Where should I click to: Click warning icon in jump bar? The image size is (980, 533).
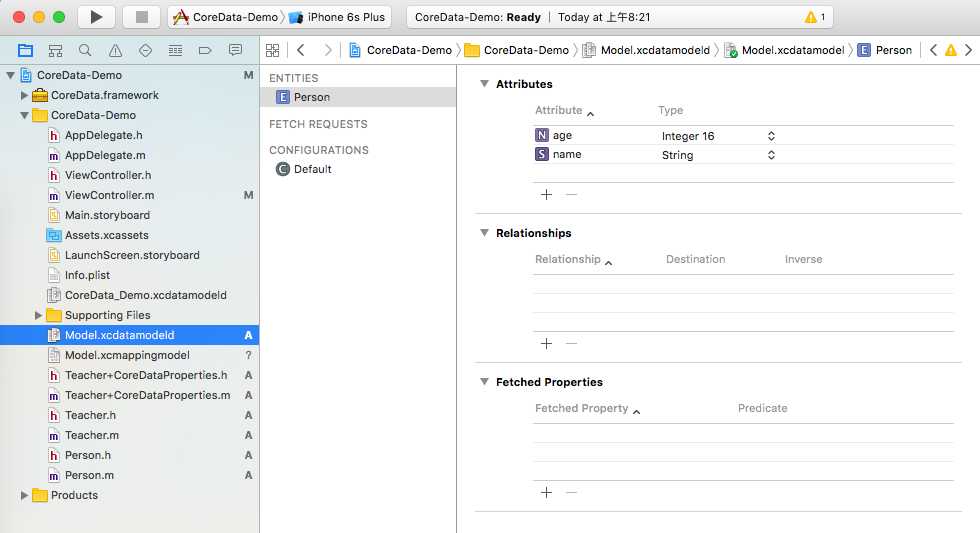tap(951, 51)
